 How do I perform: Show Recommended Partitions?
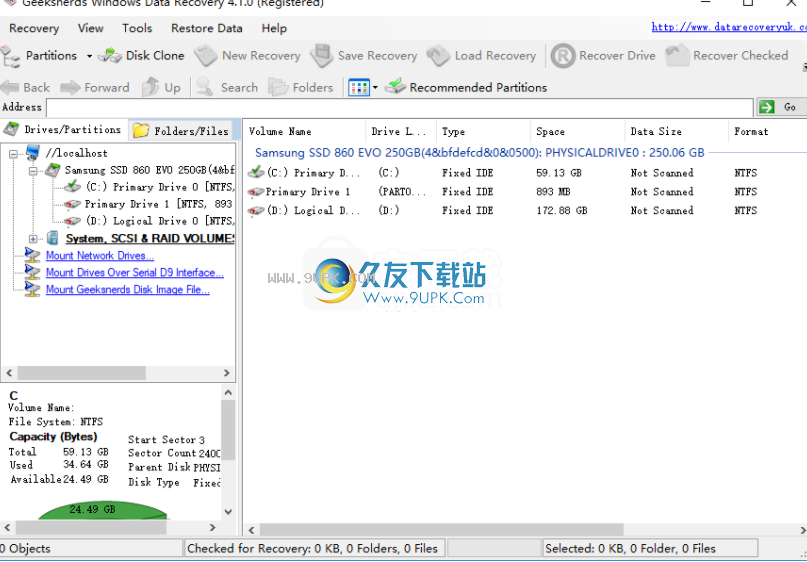(x=466, y=87)
